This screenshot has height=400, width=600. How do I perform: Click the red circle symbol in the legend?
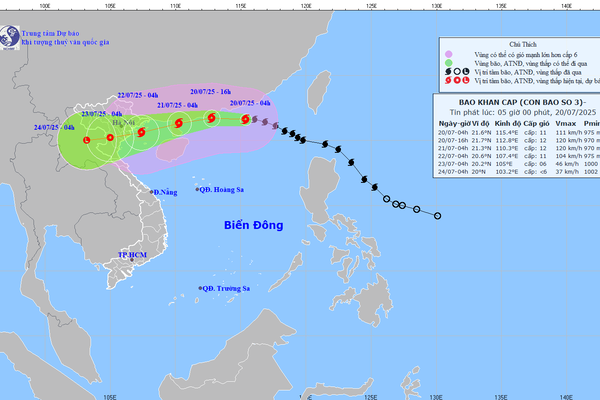457,80
